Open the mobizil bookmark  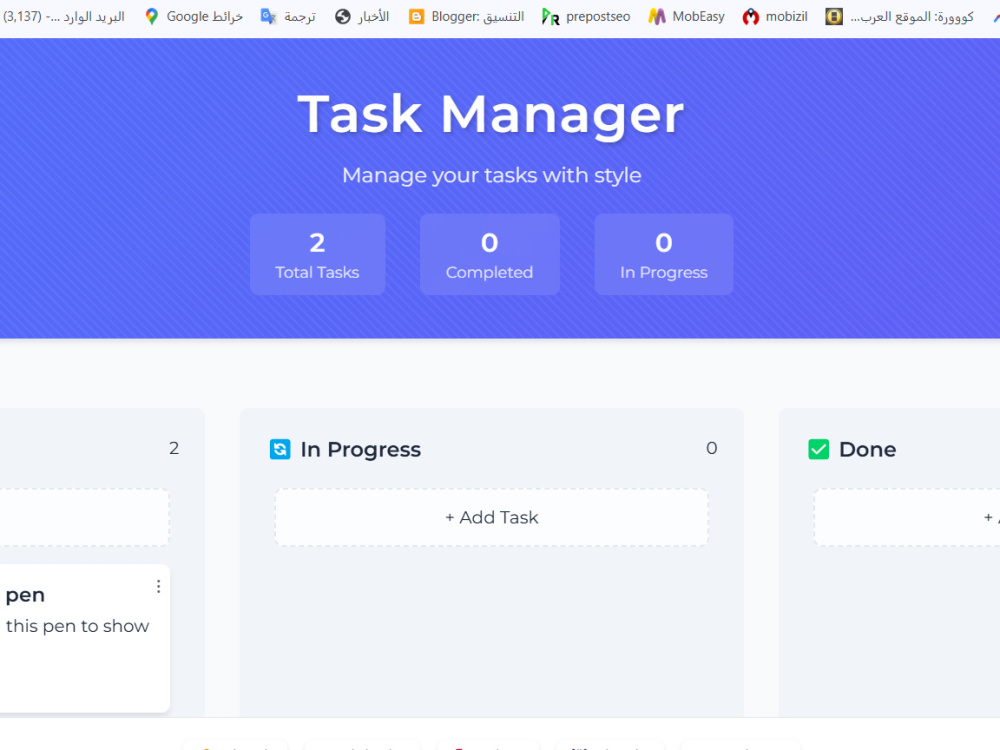click(x=775, y=17)
